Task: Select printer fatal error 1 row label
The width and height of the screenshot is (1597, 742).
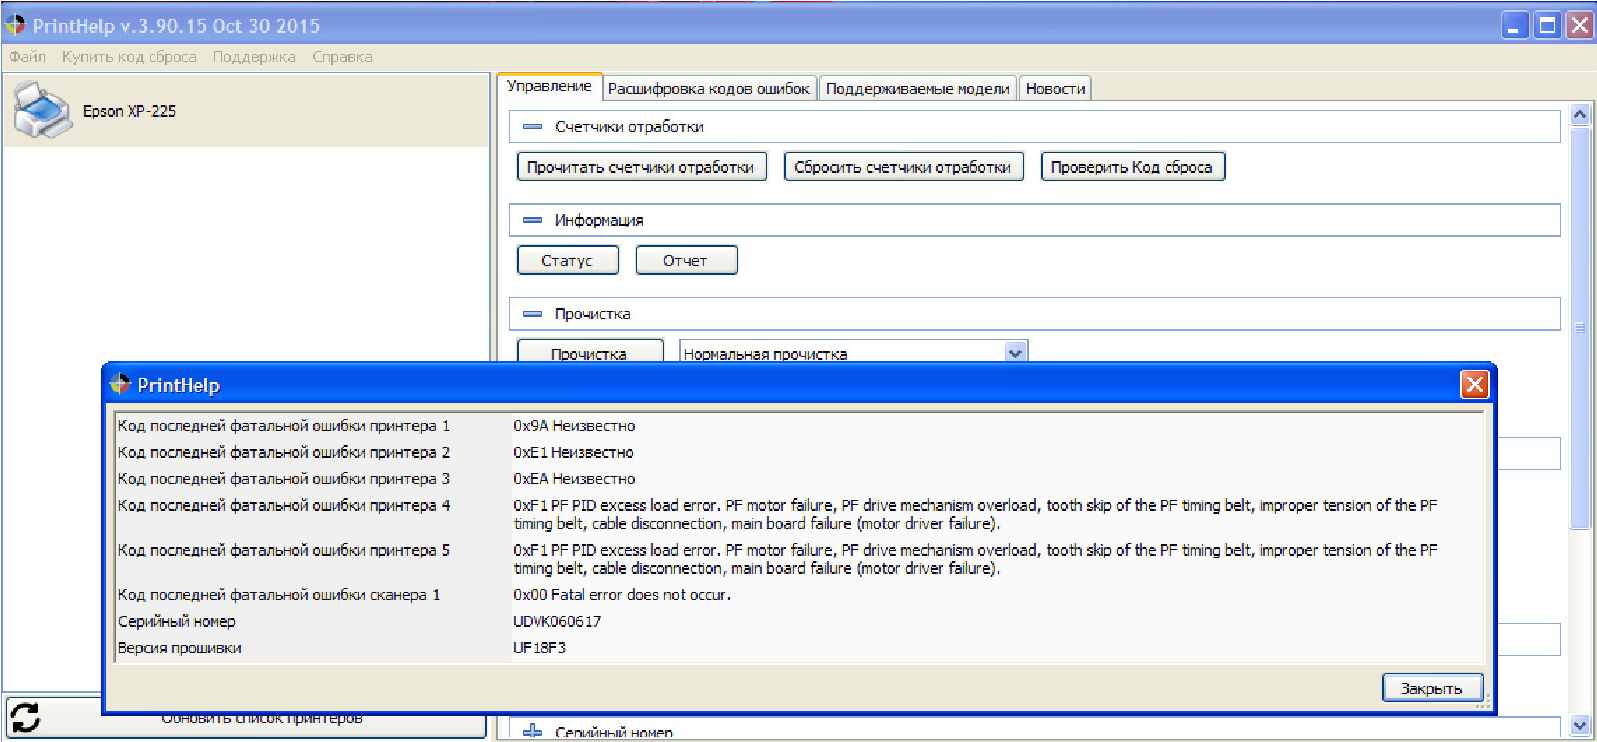Action: click(284, 426)
